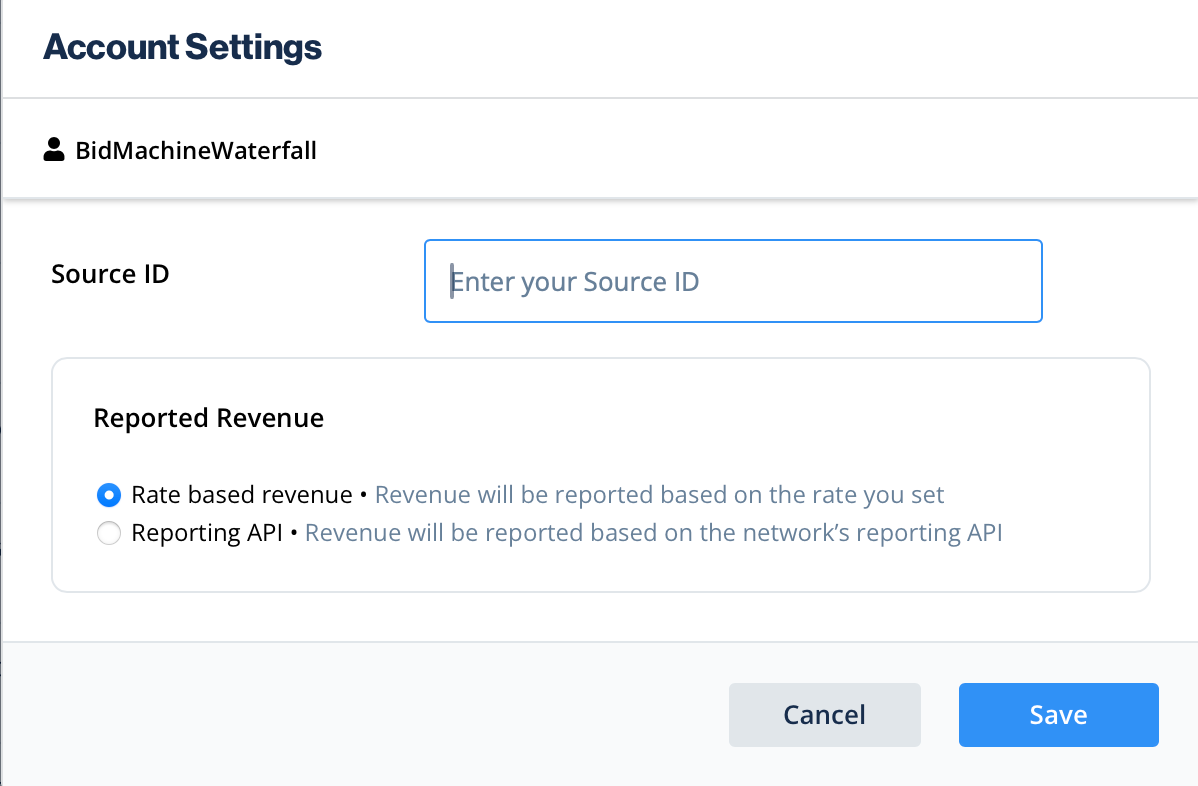Enable the Reporting API radio button
The width and height of the screenshot is (1198, 786).
pyautogui.click(x=109, y=534)
